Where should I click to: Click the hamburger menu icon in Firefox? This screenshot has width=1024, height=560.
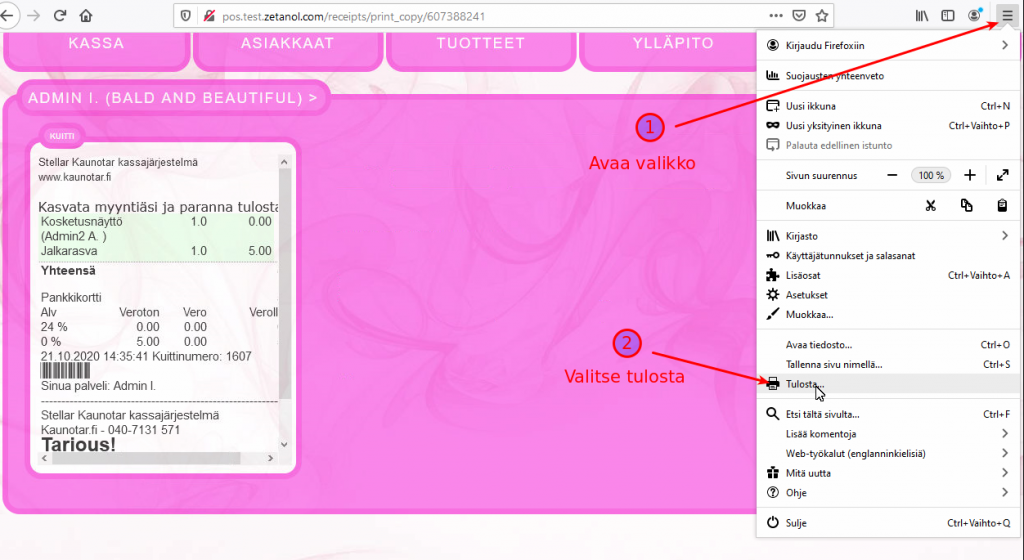(x=1007, y=15)
